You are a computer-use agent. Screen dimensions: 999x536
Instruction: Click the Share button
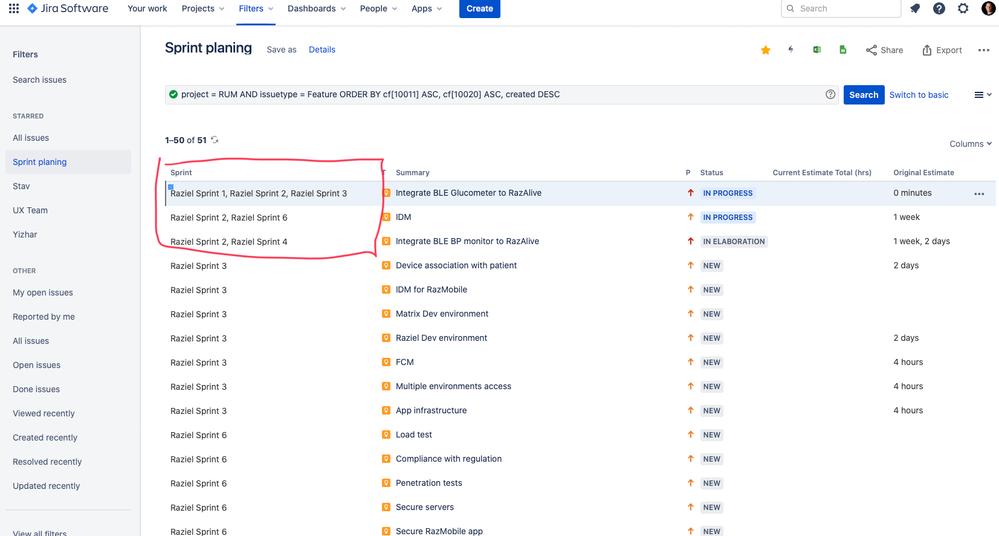(884, 50)
